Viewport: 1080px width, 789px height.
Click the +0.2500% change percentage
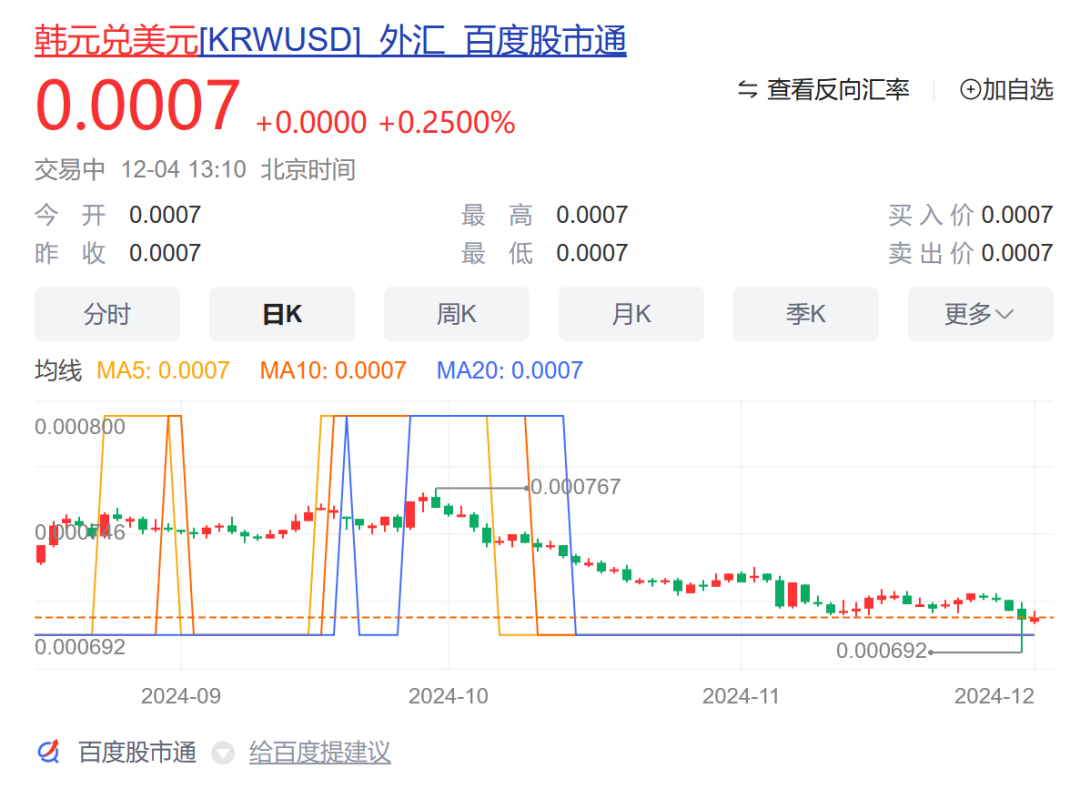[446, 123]
